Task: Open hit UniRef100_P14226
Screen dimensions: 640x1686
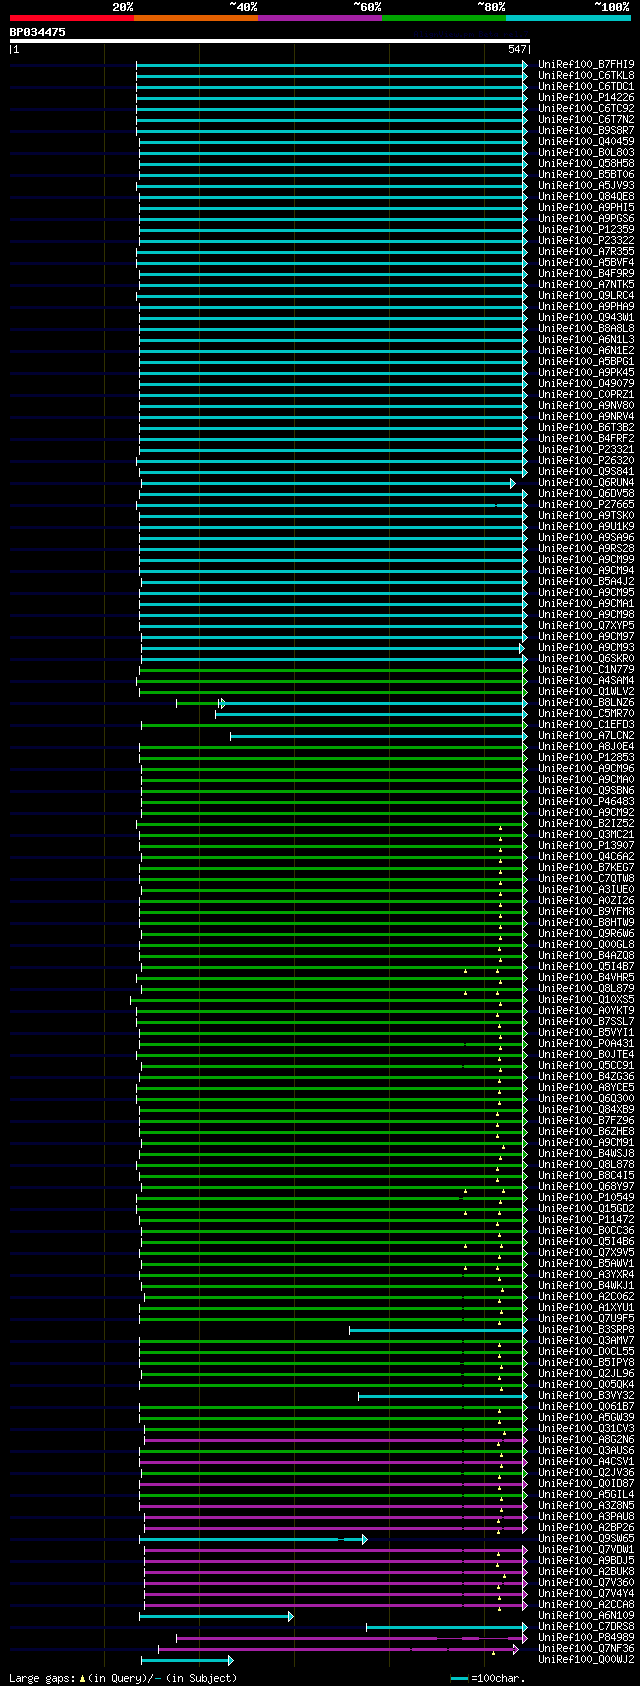Action: (x=586, y=97)
